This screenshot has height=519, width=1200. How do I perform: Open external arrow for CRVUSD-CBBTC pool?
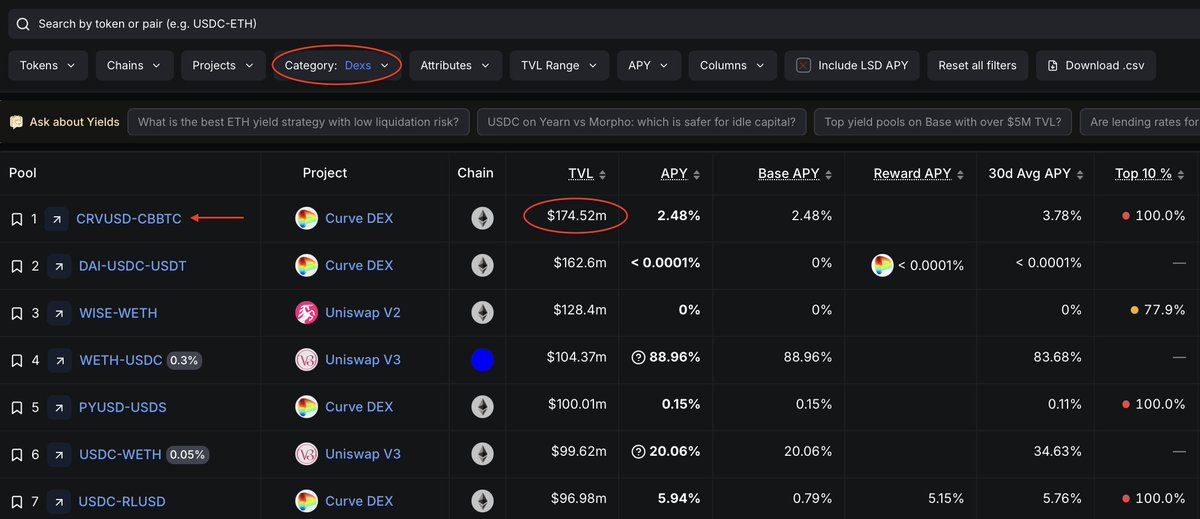tap(58, 218)
